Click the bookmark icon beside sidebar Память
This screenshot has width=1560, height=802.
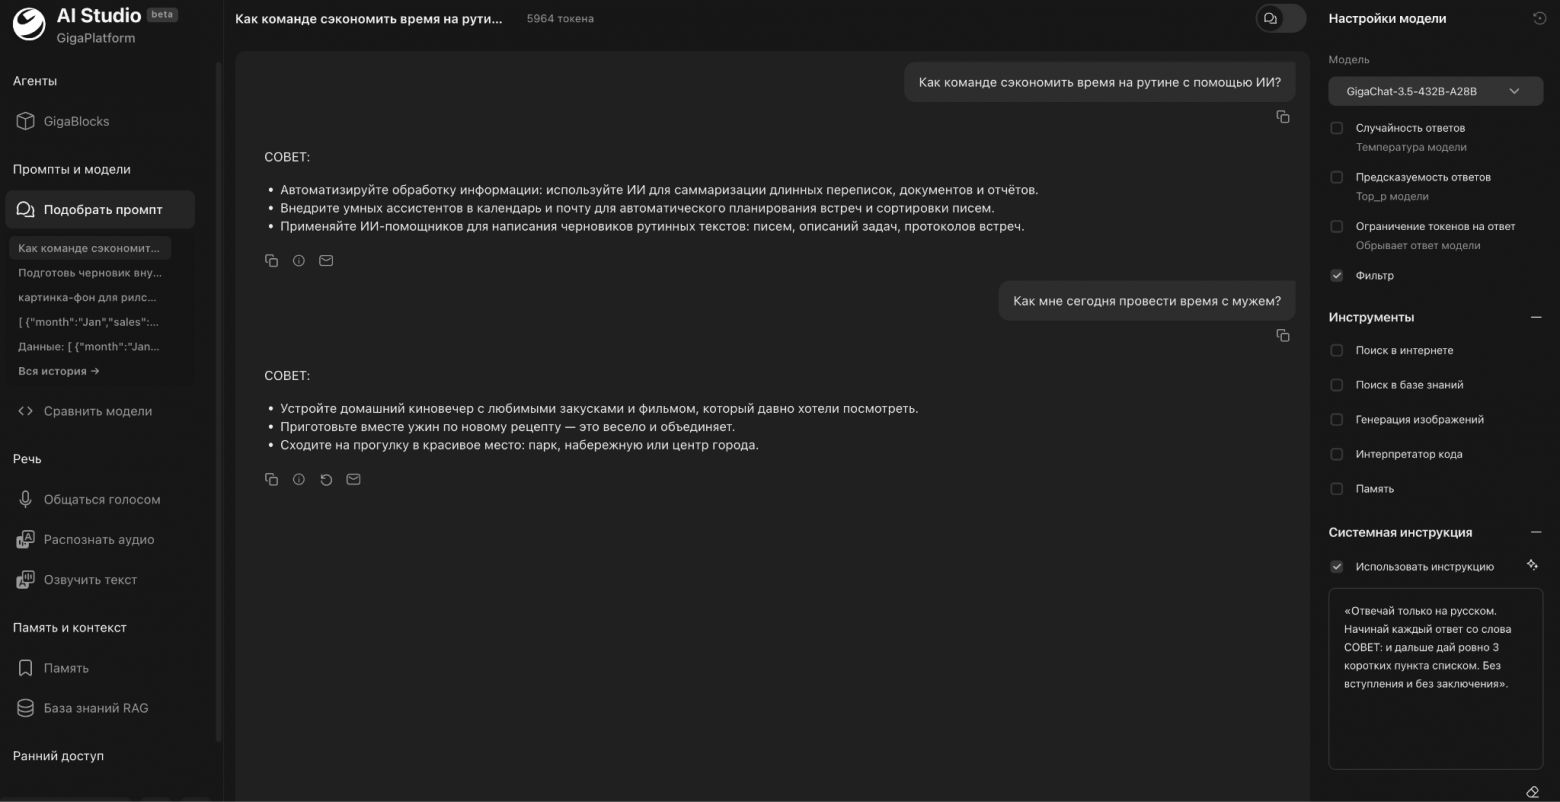(26, 668)
